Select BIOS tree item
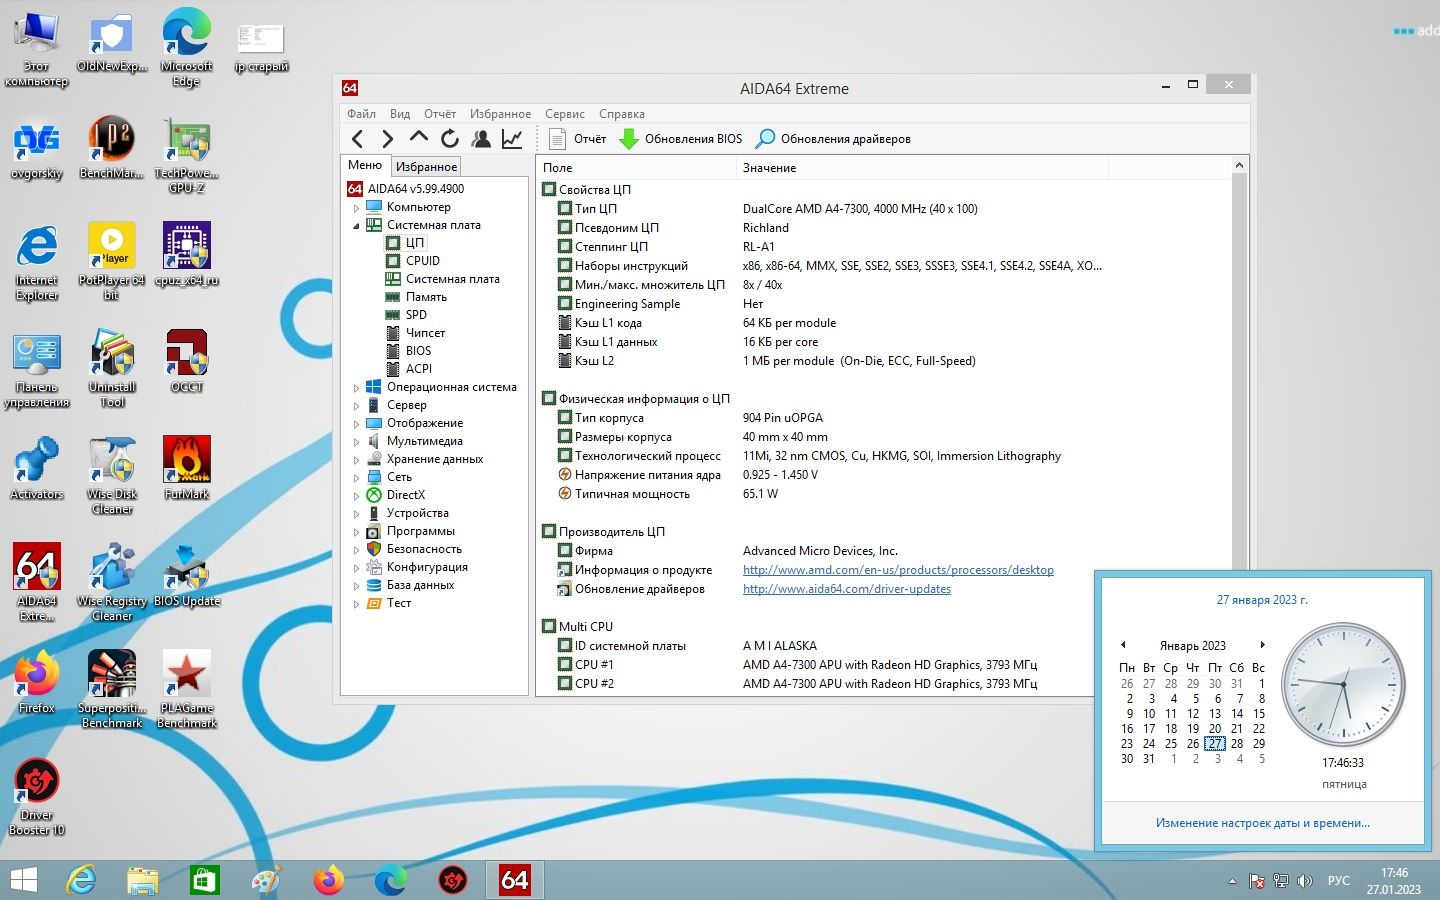The width and height of the screenshot is (1440, 900). pos(418,351)
